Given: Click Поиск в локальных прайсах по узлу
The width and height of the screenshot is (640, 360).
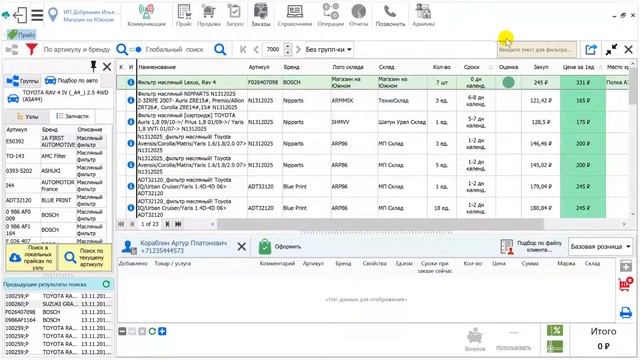Looking at the screenshot, I should (31, 258).
